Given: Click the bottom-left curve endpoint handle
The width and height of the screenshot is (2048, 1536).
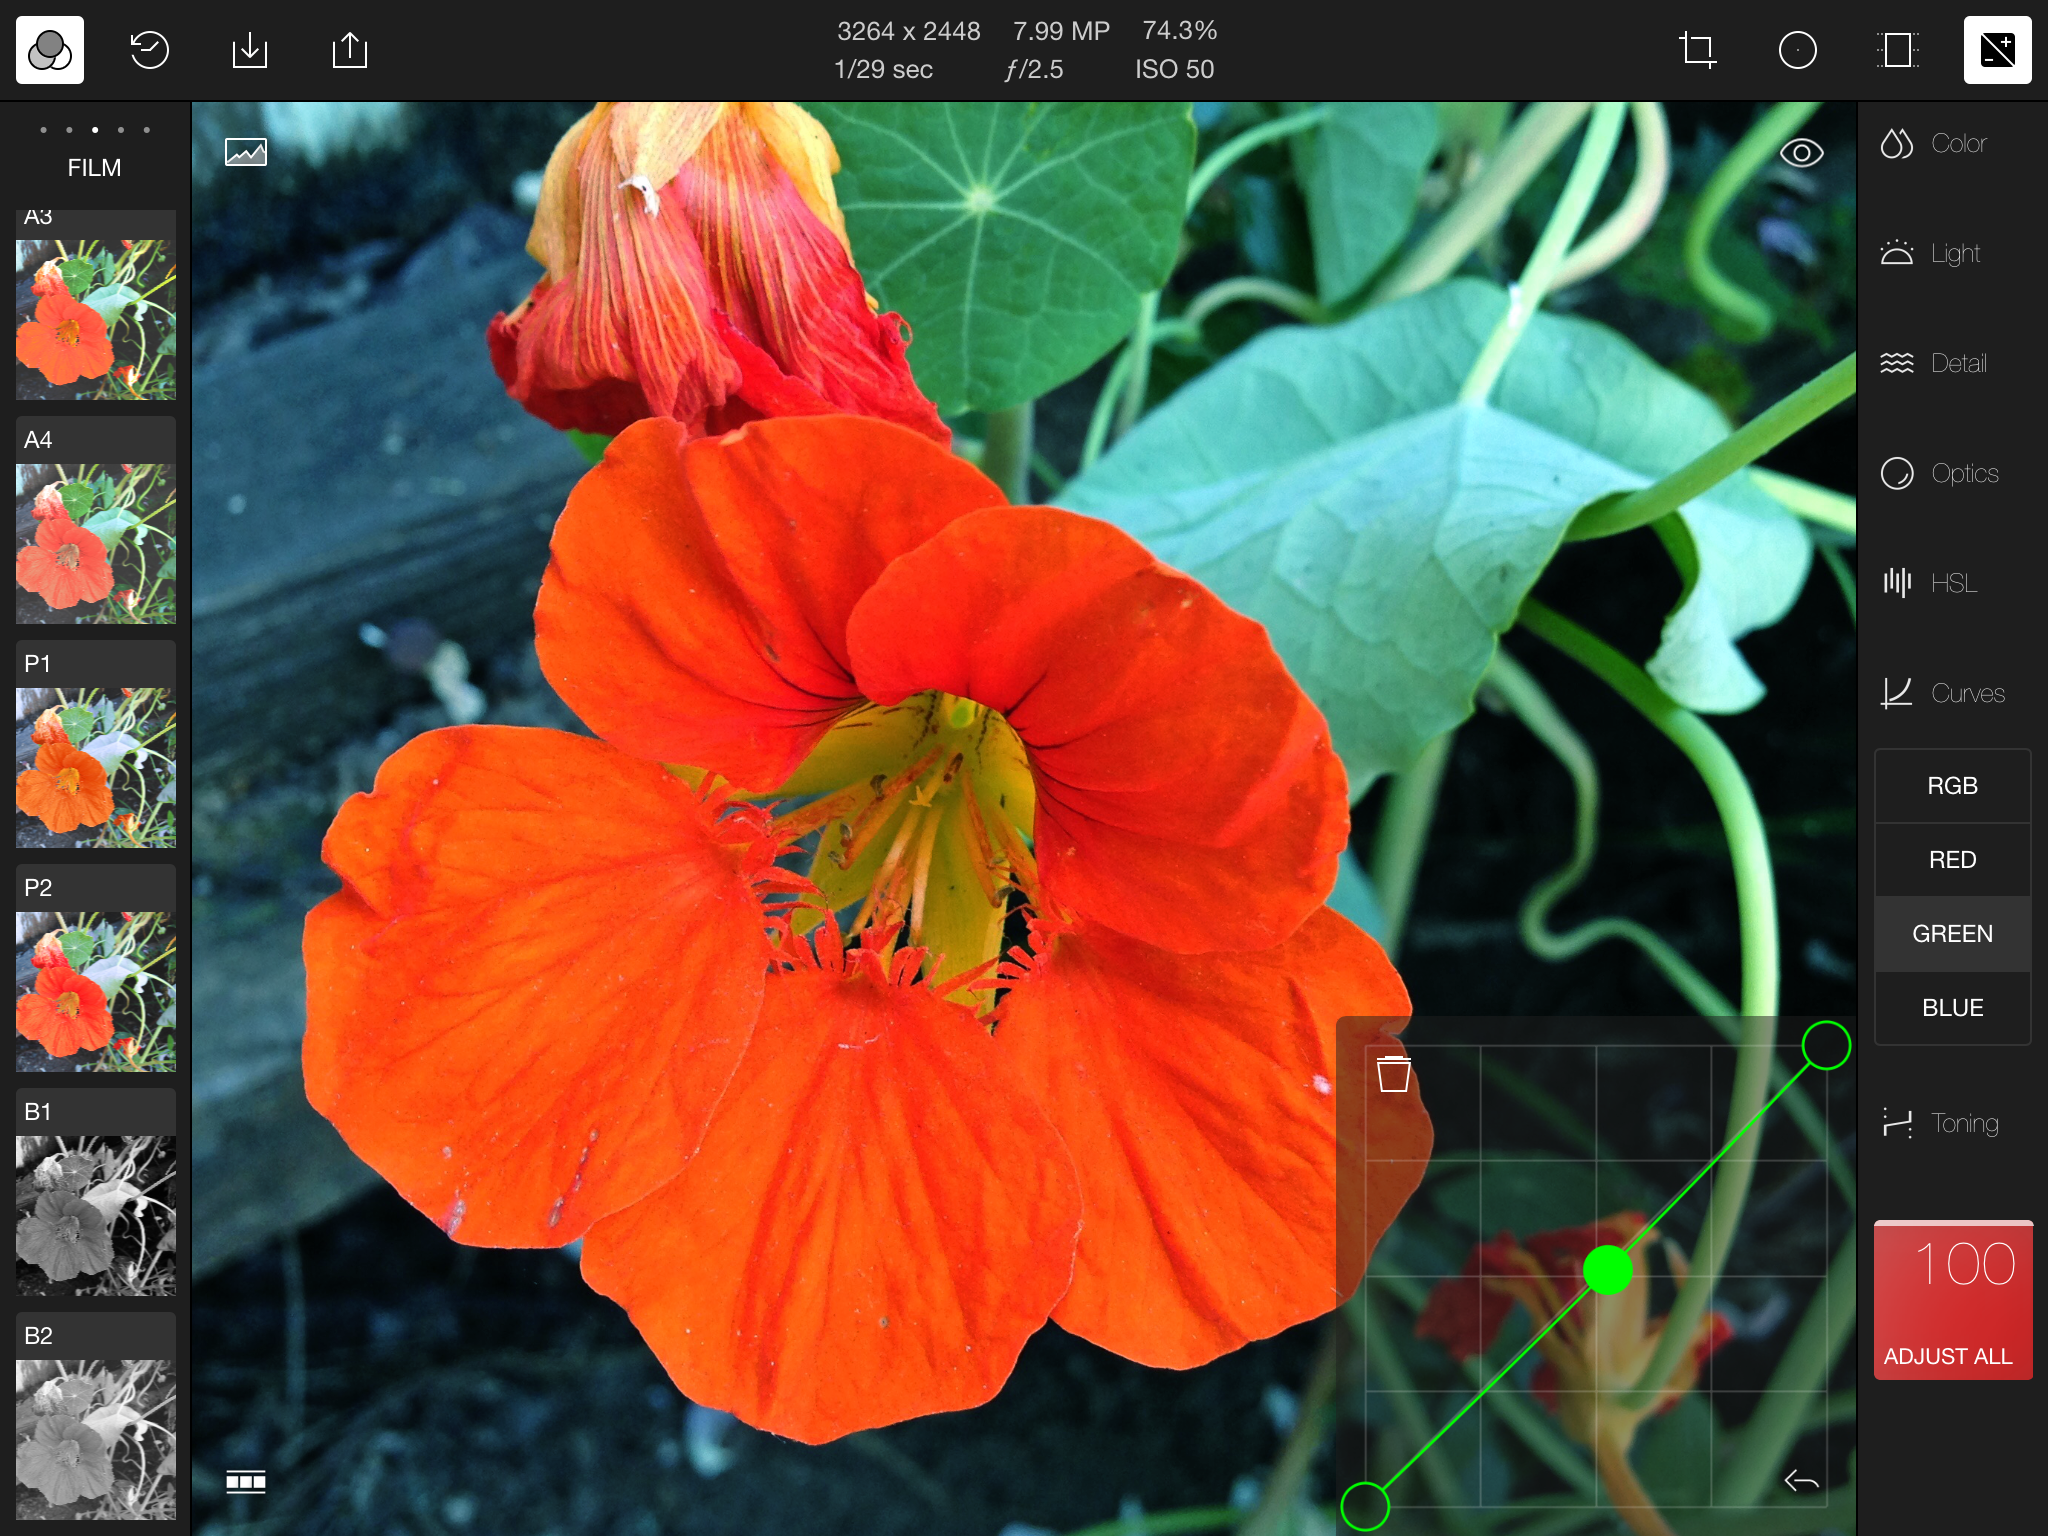Looking at the screenshot, I should pyautogui.click(x=1365, y=1506).
